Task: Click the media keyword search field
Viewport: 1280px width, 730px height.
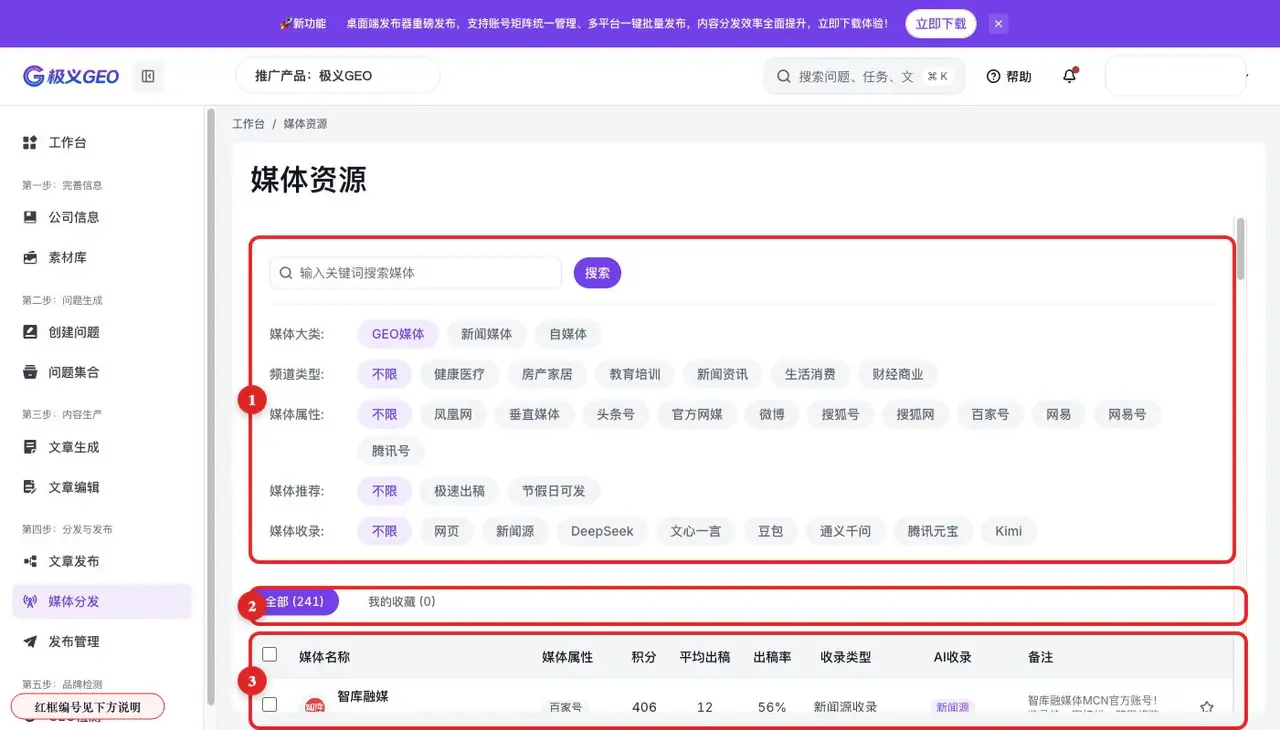Action: coord(416,273)
